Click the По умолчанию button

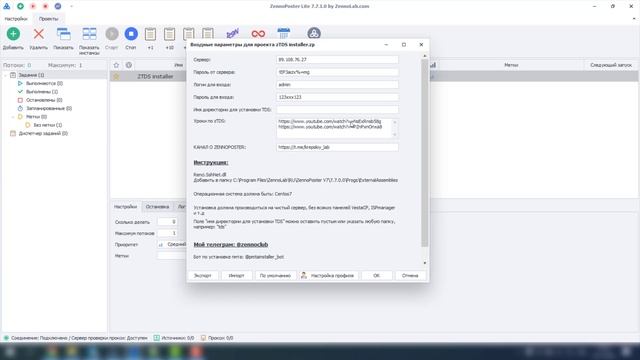click(275, 276)
